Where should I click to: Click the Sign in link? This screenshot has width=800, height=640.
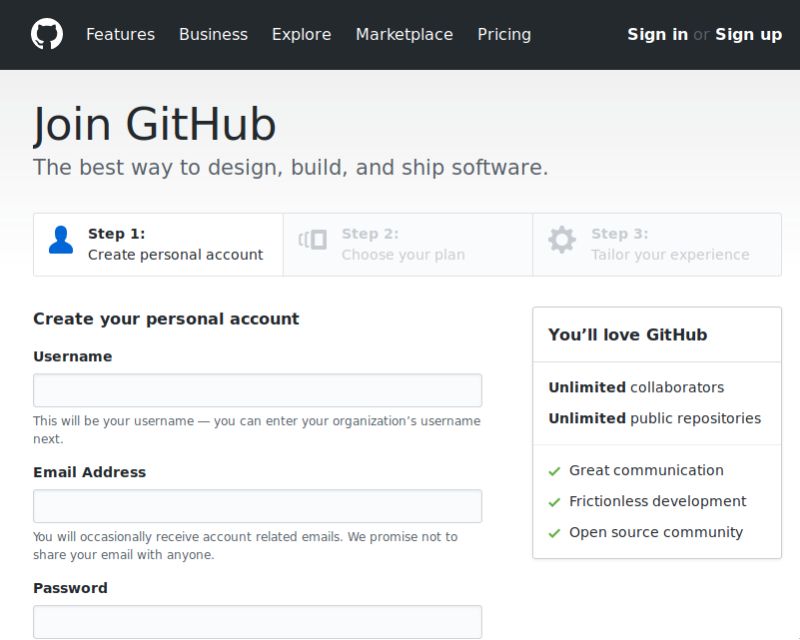(656, 34)
